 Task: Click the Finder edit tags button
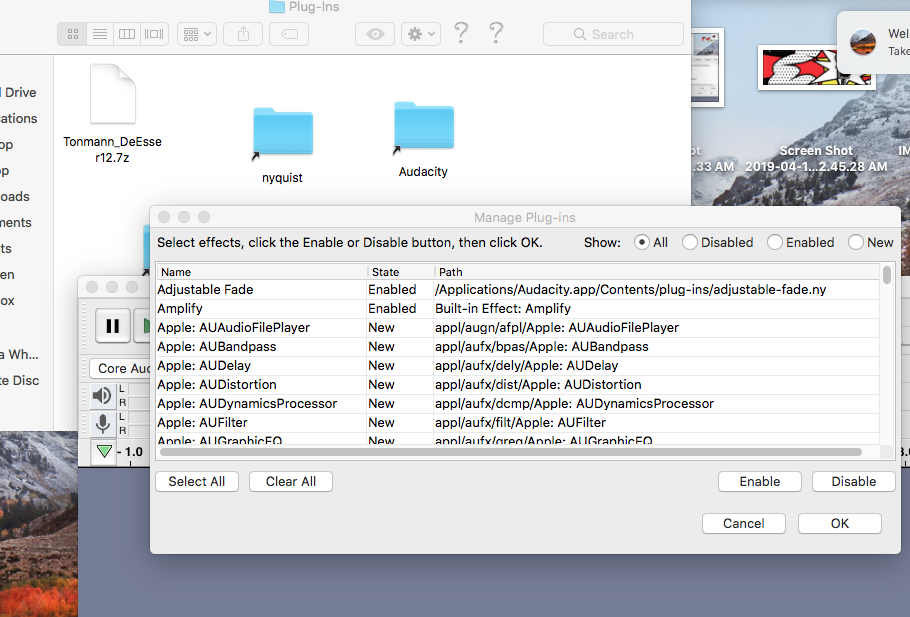pos(289,34)
